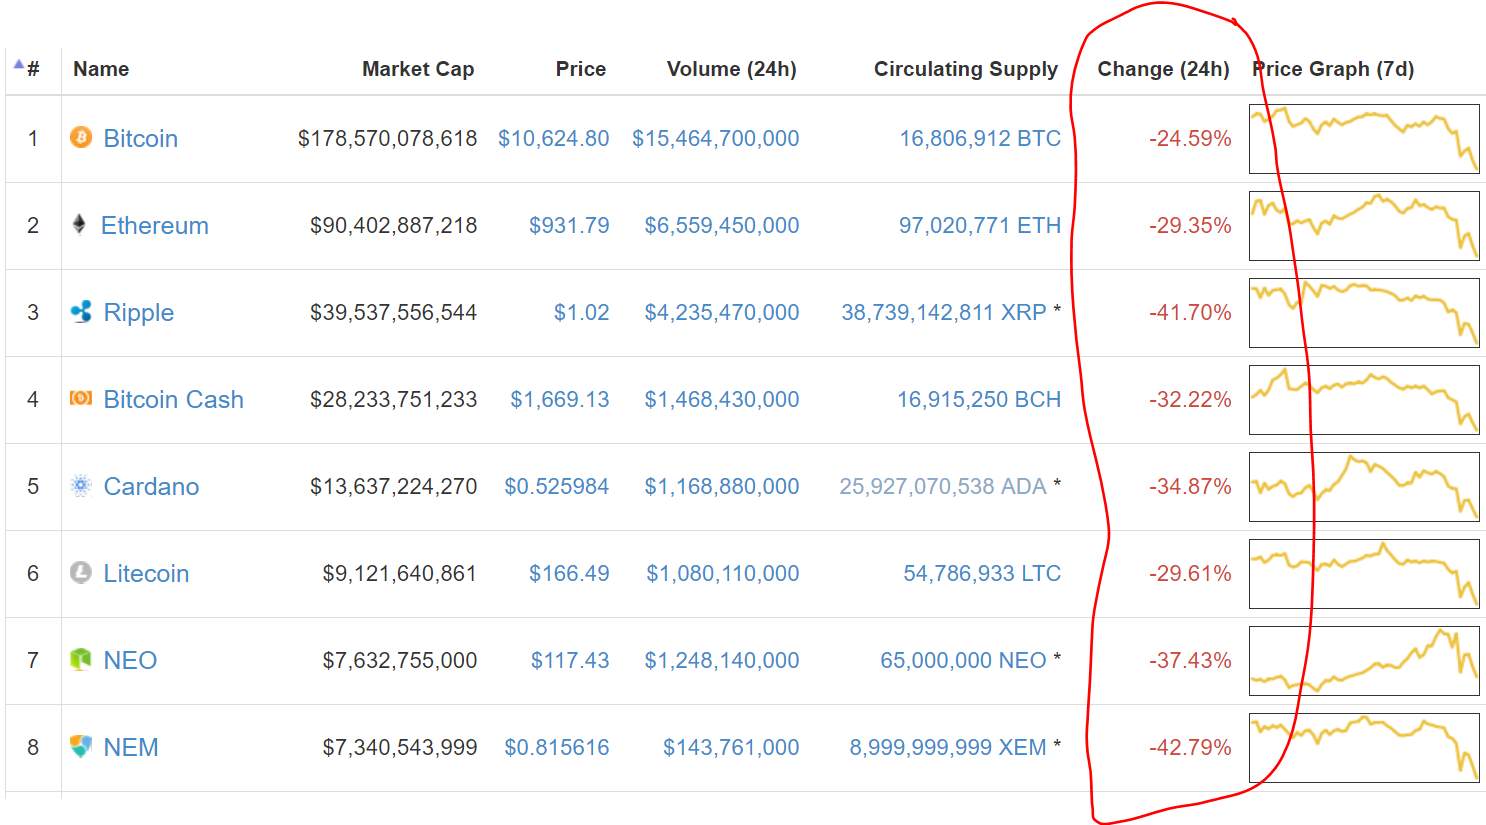Click Ripple price $1.02
The height and width of the screenshot is (825, 1486).
[x=582, y=313]
